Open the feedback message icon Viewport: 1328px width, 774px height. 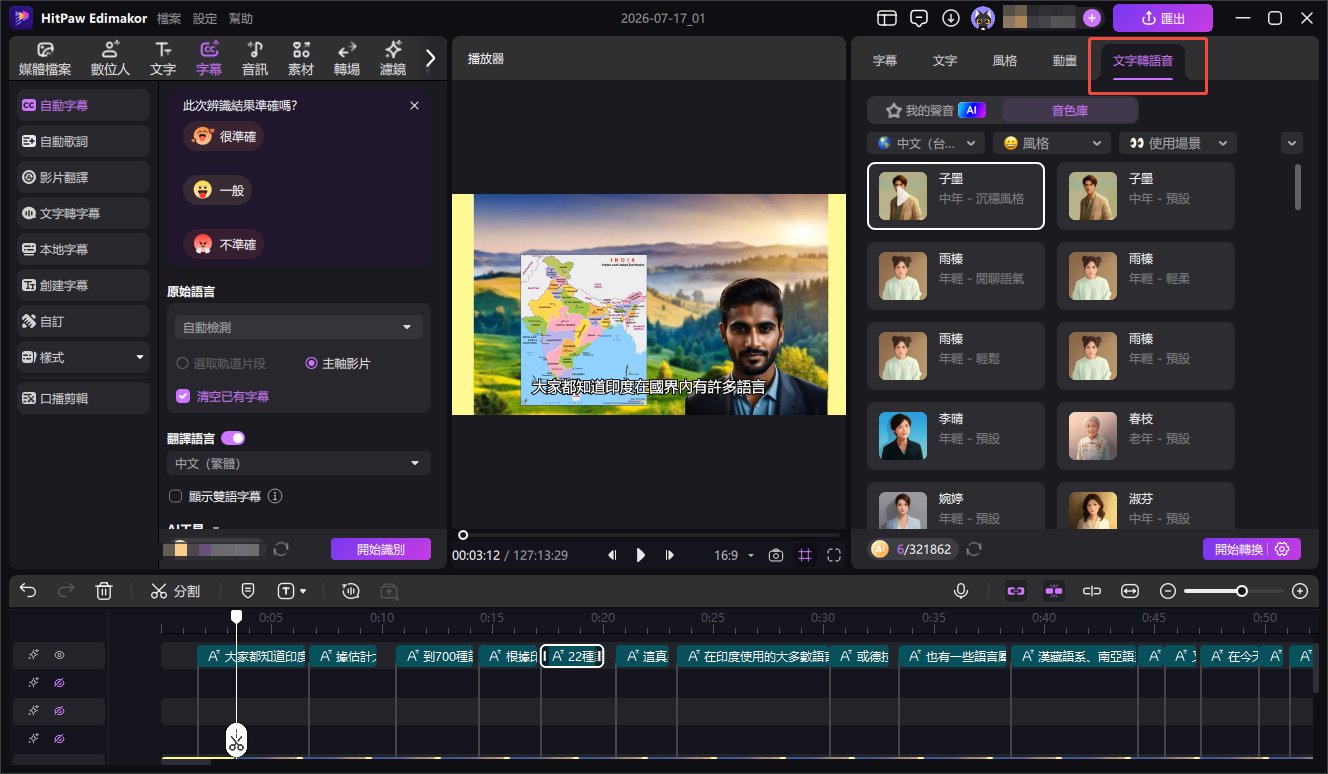click(x=918, y=18)
